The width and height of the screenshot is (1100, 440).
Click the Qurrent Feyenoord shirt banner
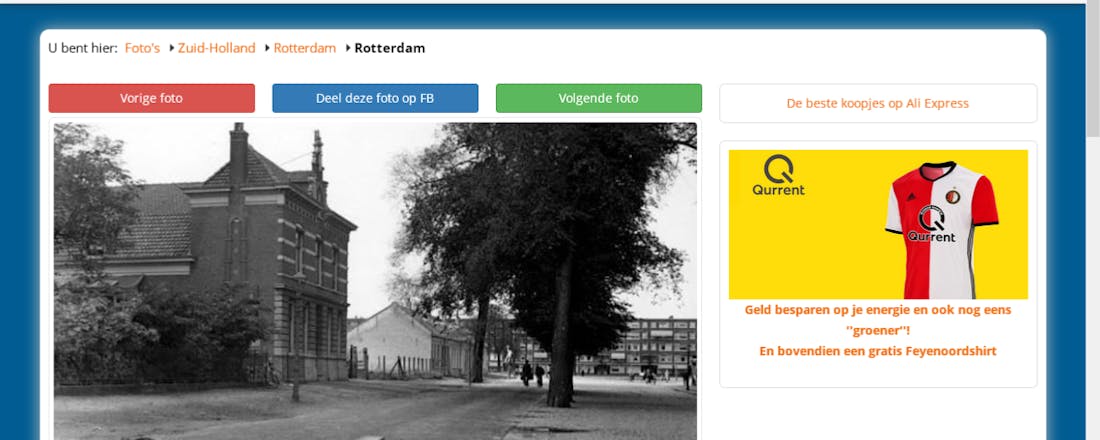tap(878, 225)
